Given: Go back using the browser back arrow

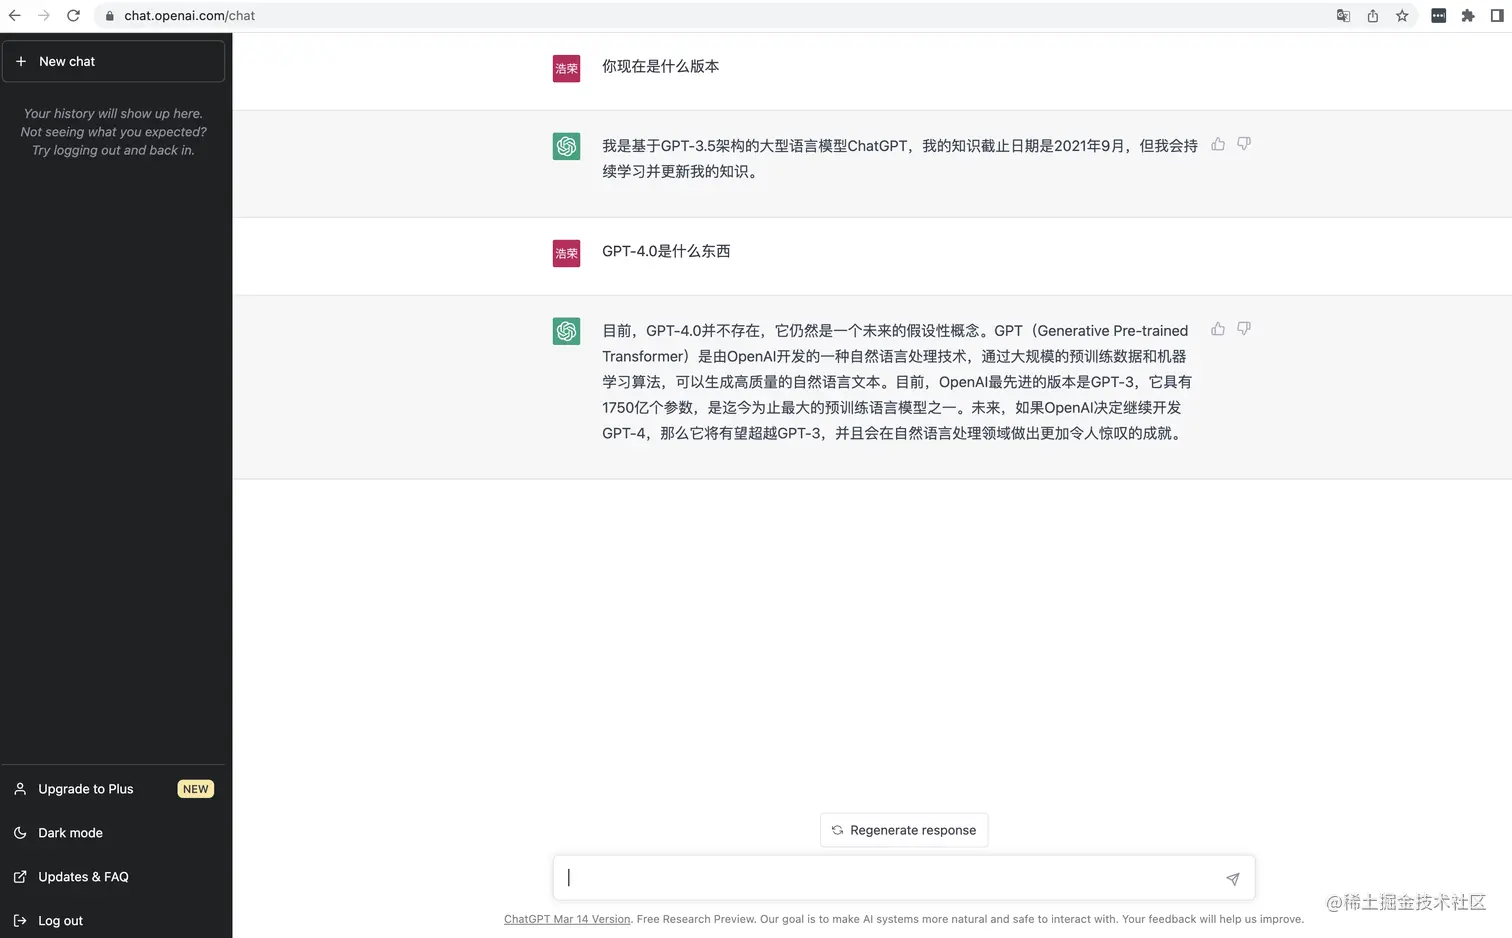Looking at the screenshot, I should coord(15,16).
